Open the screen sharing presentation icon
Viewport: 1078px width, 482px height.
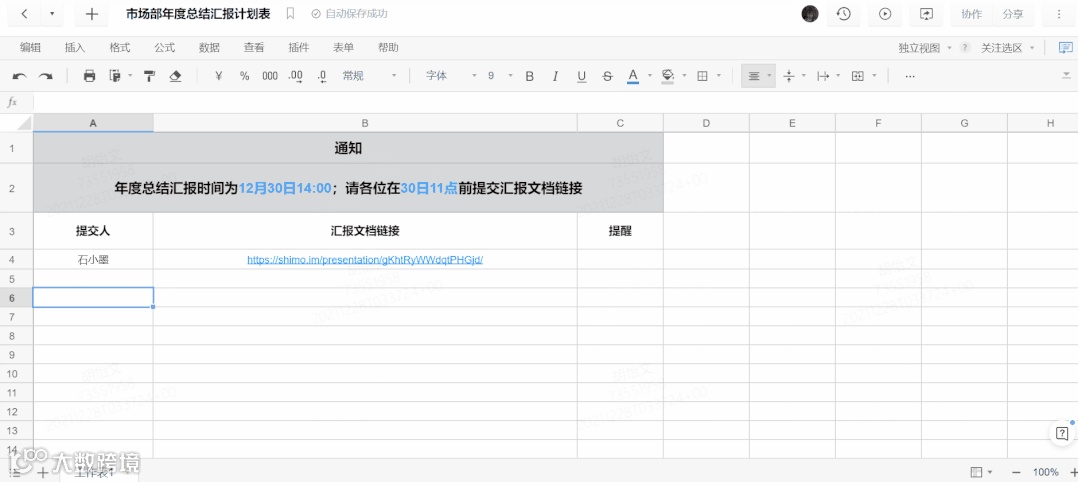point(926,14)
